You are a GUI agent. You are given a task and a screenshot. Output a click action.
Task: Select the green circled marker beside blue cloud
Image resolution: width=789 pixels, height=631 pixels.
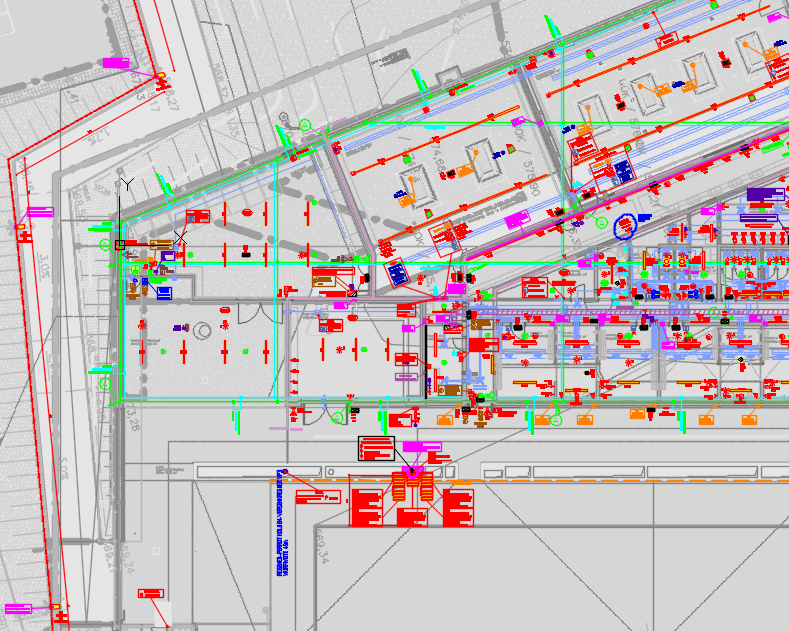pos(601,222)
